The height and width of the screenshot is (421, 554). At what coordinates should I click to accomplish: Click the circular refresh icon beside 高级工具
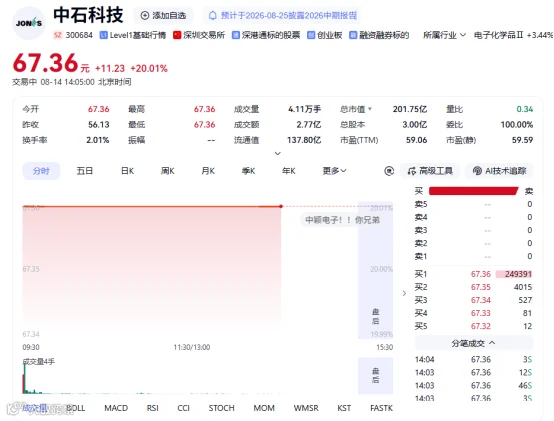pos(389,171)
